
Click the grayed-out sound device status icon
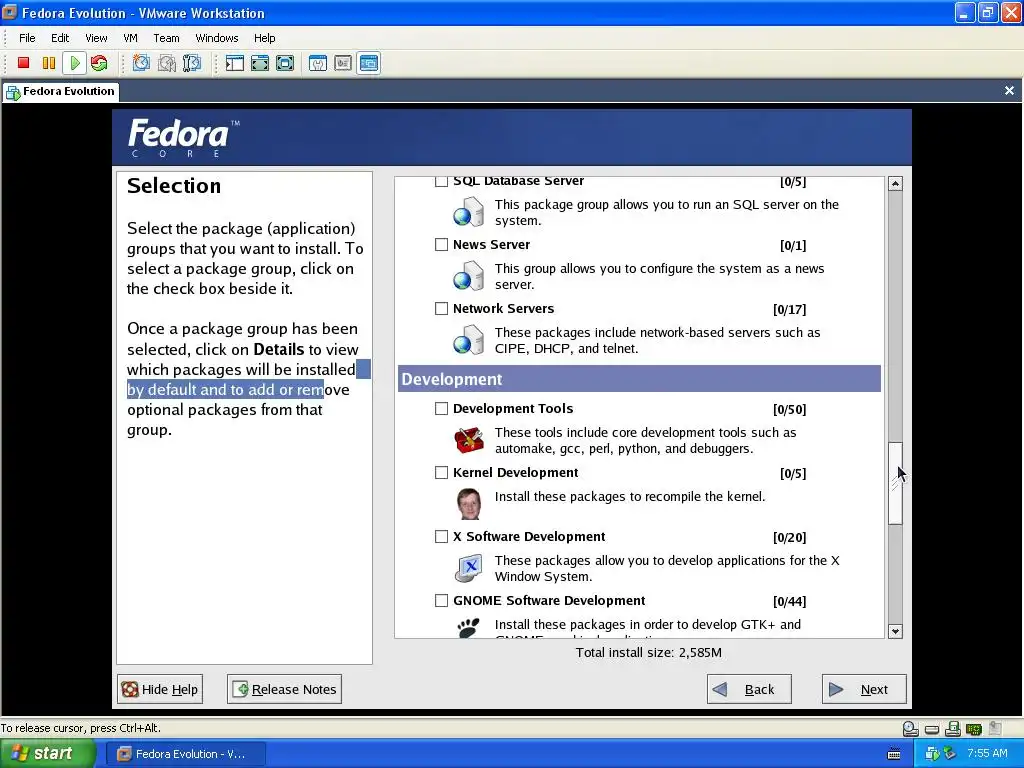995,728
